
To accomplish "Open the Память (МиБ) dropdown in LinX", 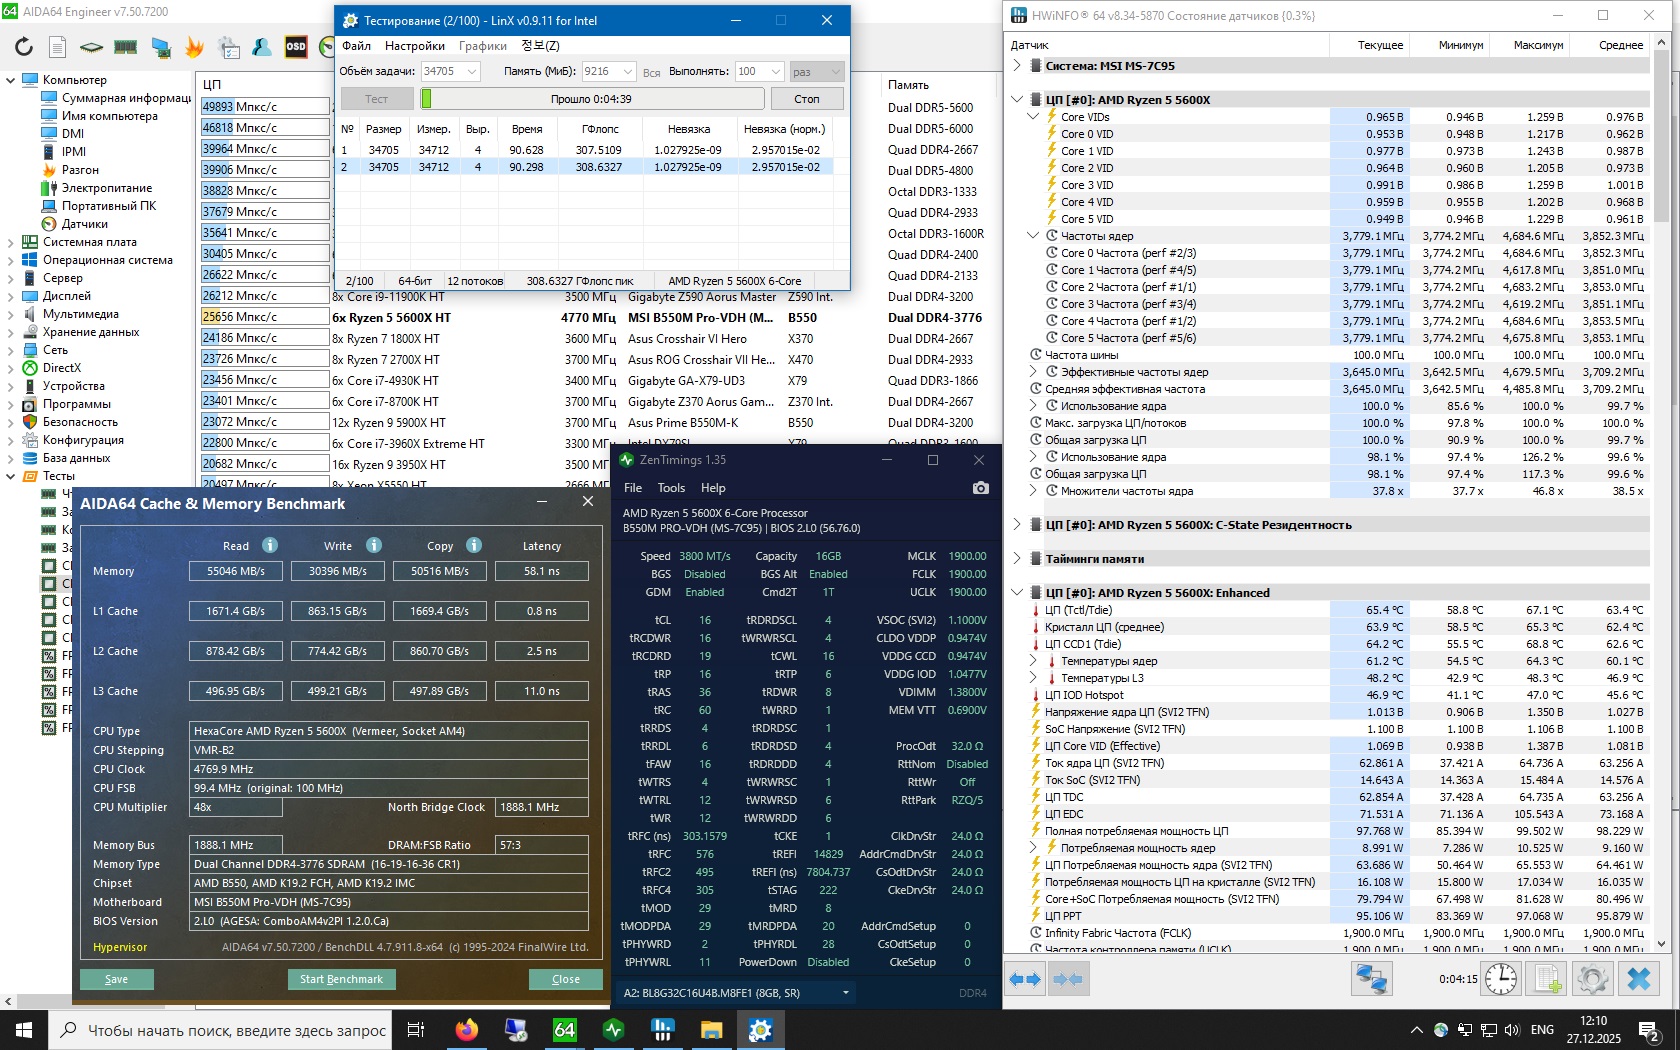I will coord(627,72).
